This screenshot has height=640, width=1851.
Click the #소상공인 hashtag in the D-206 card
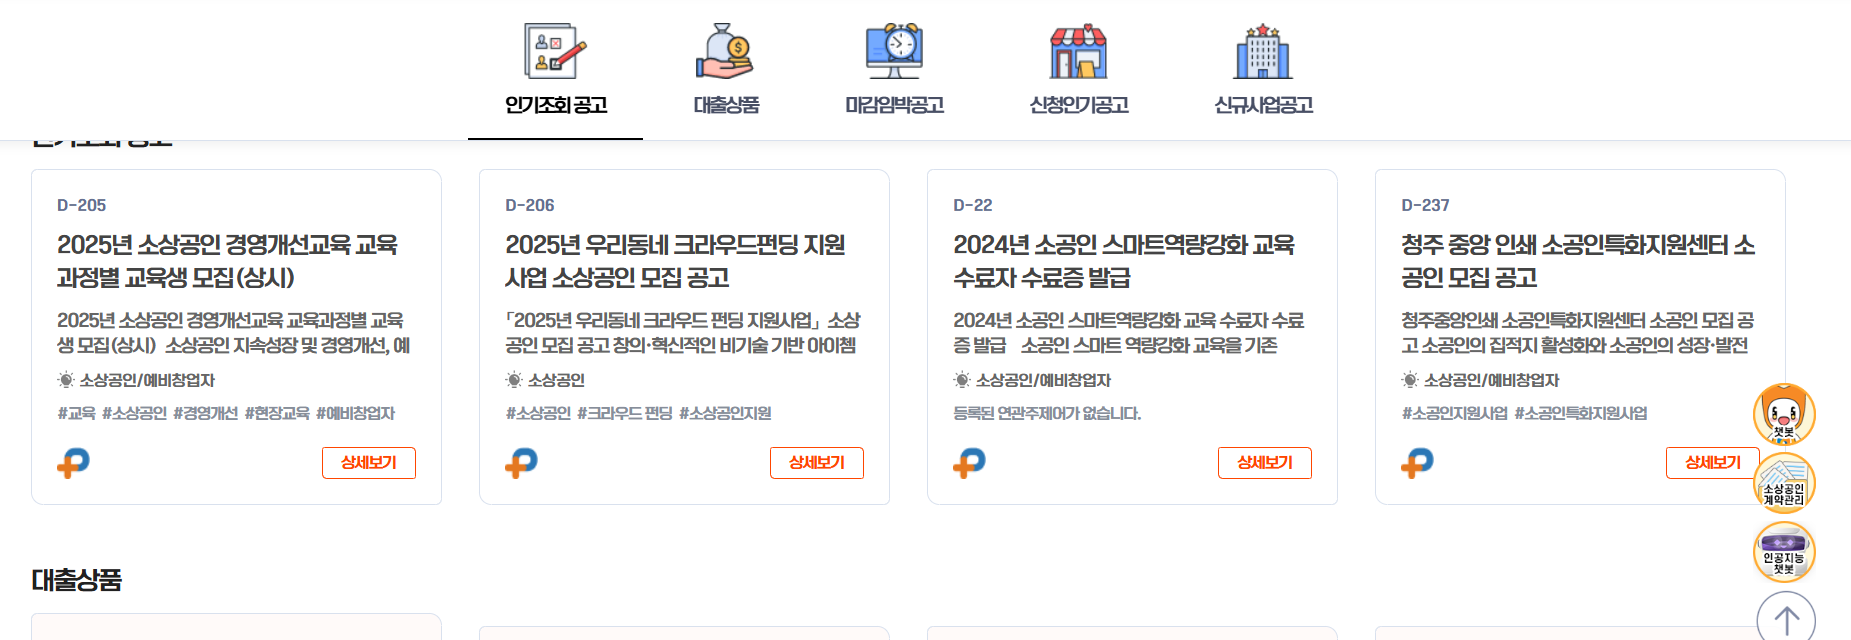[x=538, y=413]
